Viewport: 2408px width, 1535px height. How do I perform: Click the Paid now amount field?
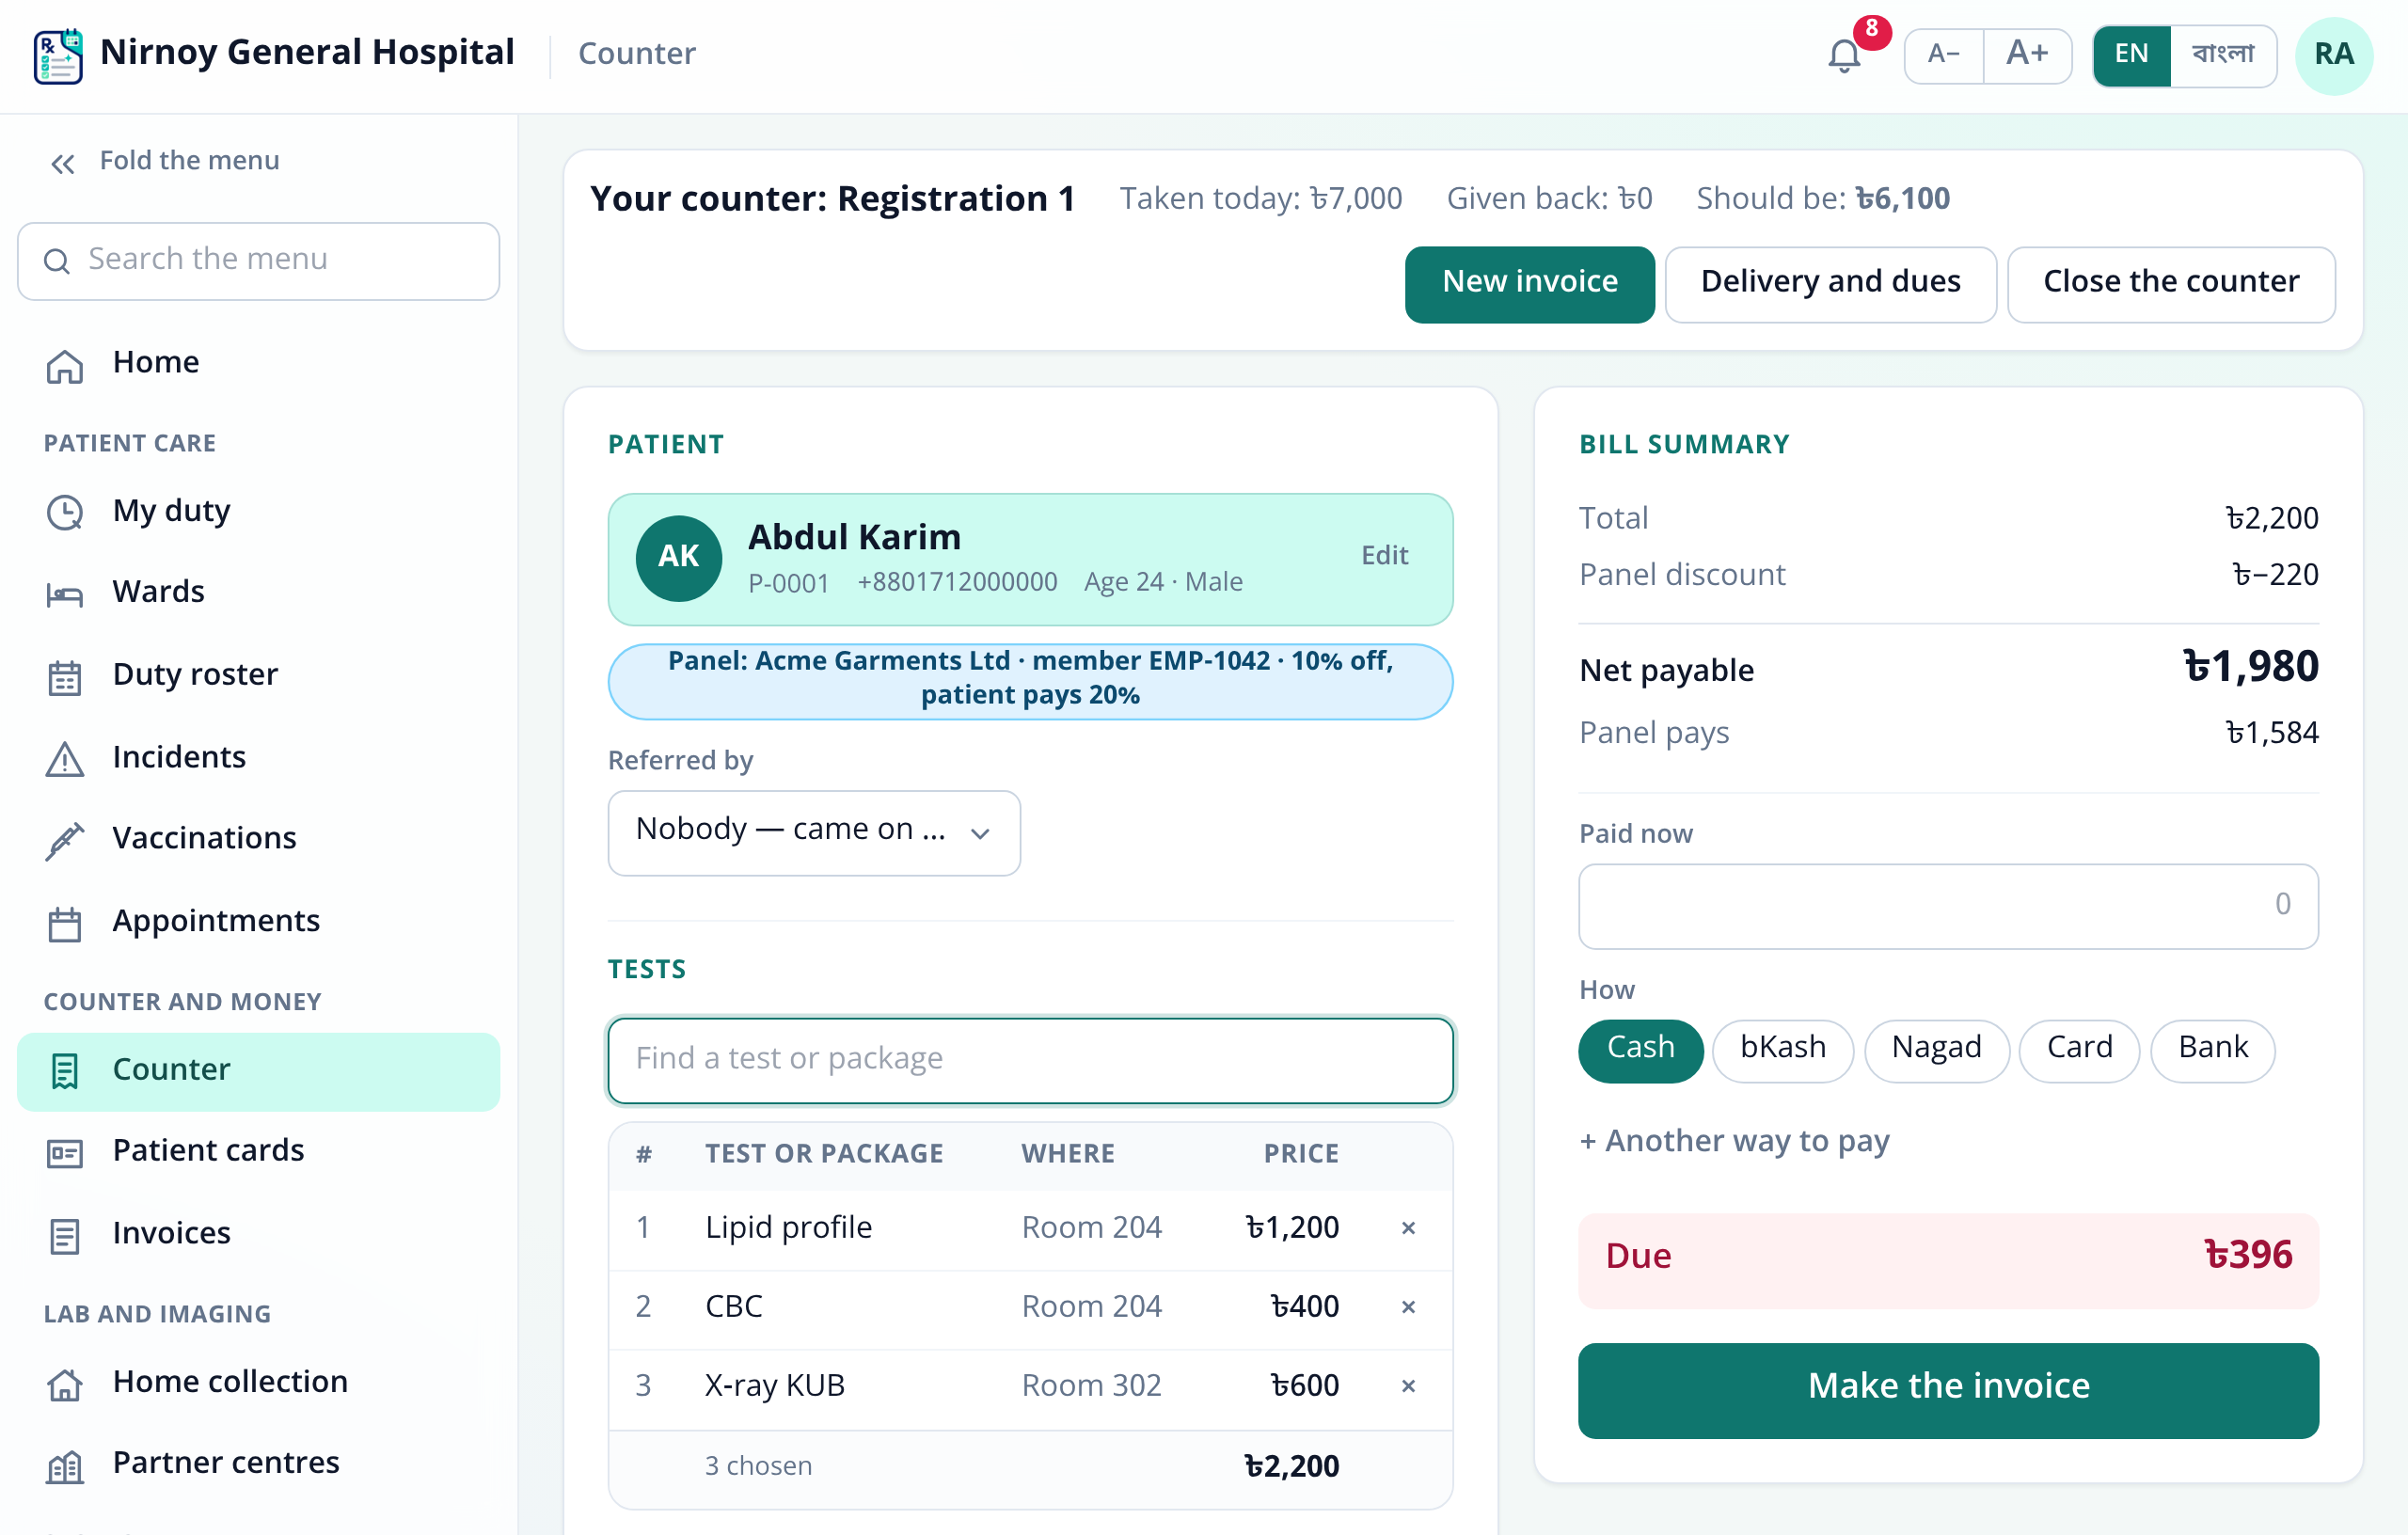pos(1947,905)
